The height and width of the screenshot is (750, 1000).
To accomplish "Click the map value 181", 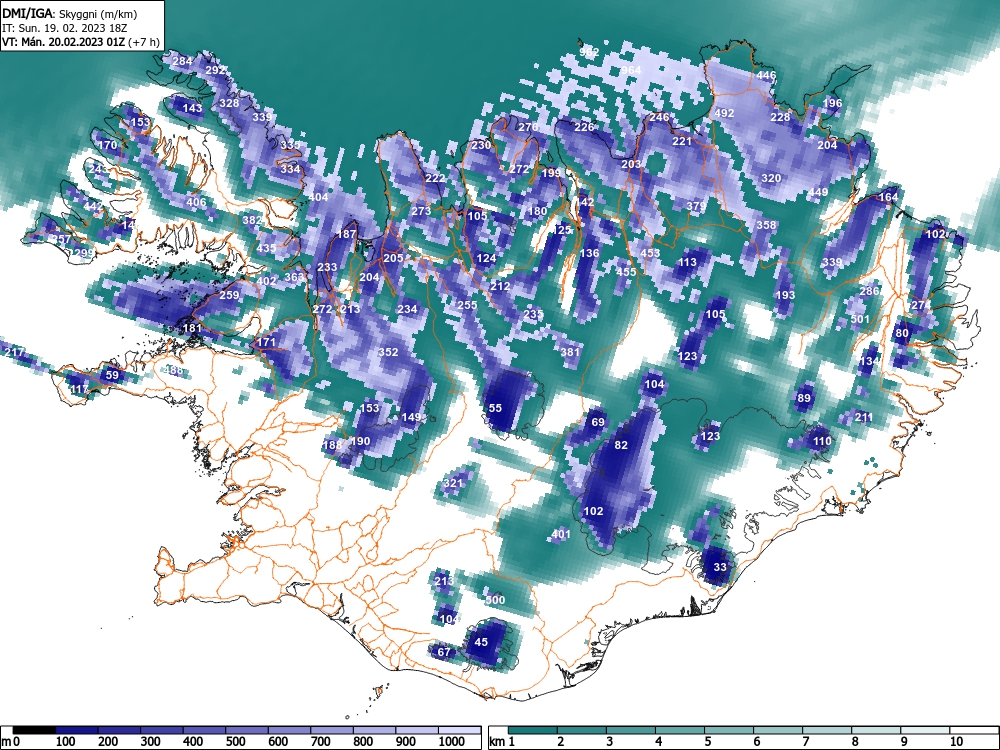I will pos(192,328).
